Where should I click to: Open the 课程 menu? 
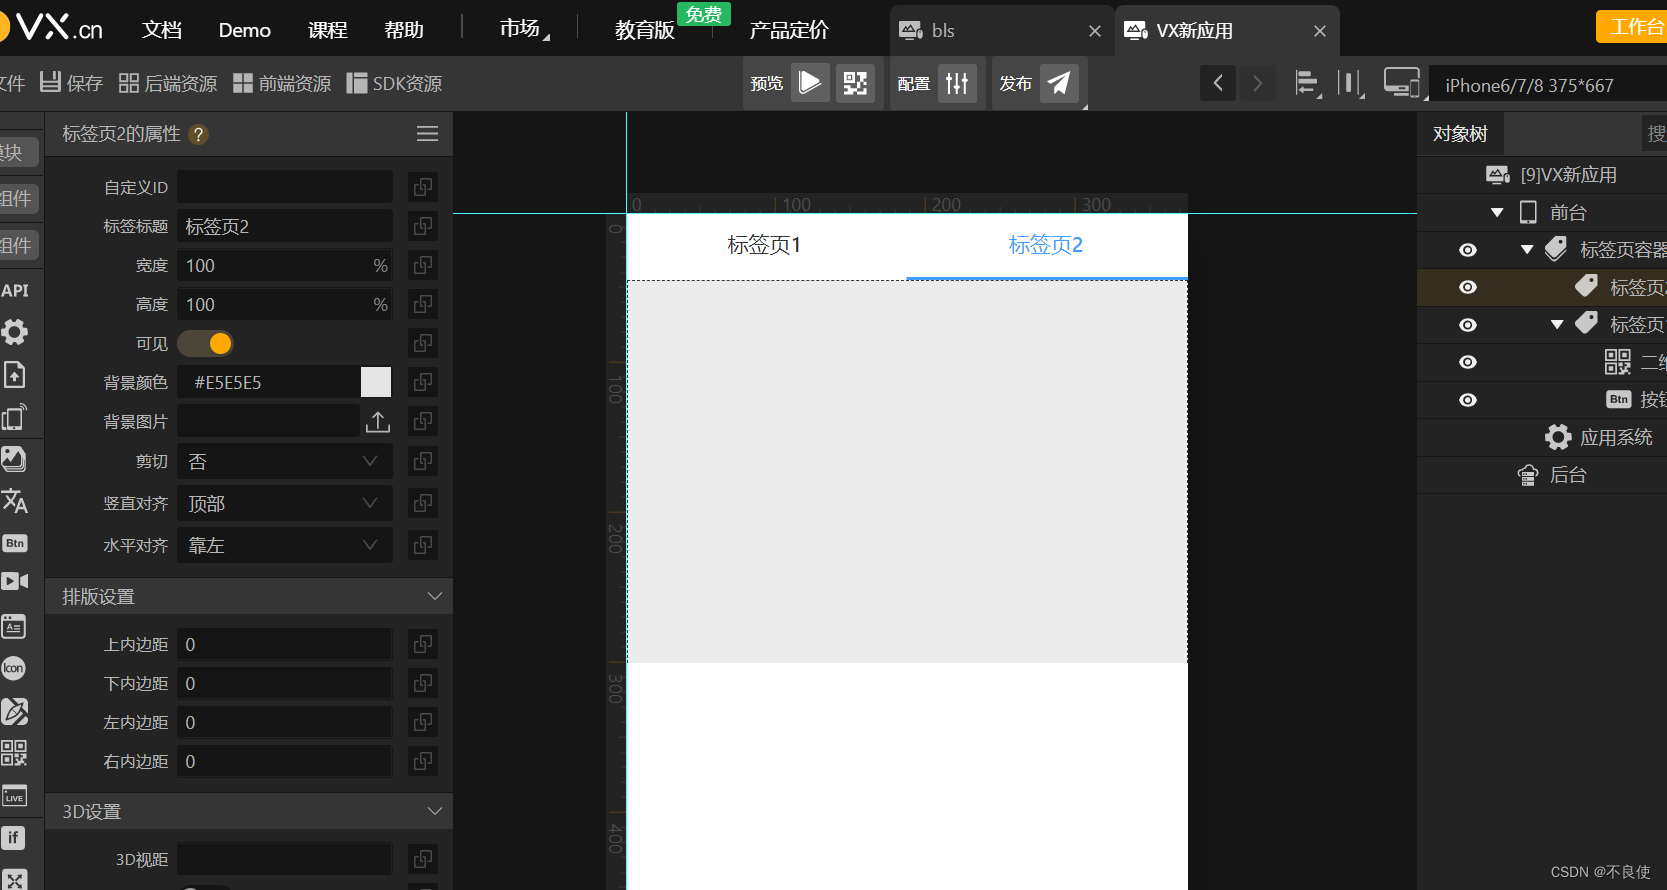click(328, 30)
